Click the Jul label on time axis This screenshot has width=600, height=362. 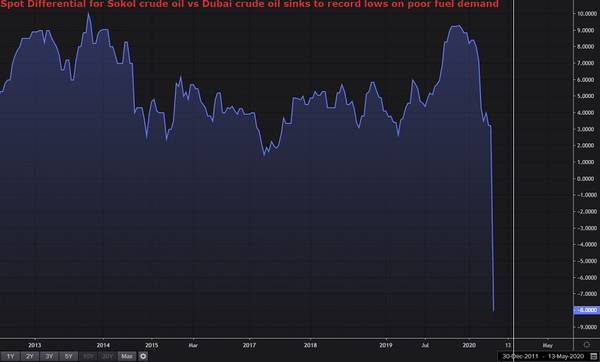(x=425, y=345)
